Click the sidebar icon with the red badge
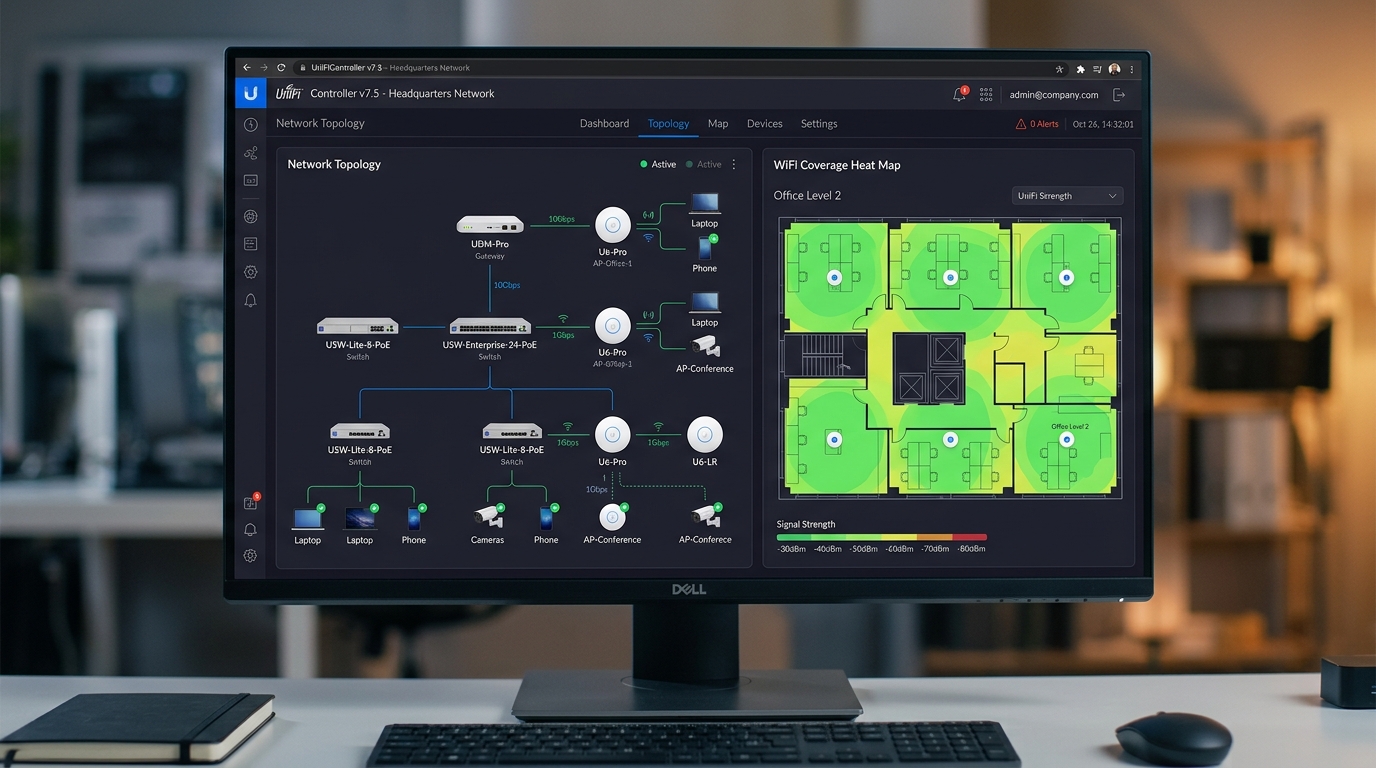1376x768 pixels. 251,502
